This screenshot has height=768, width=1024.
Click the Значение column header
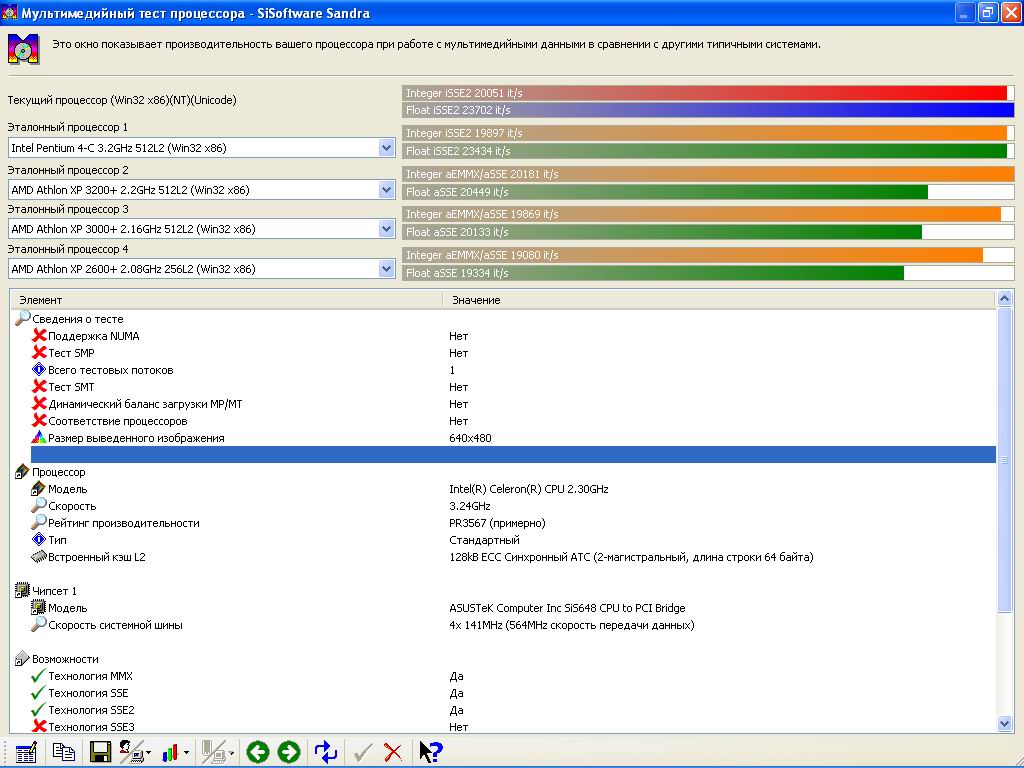pyautogui.click(x=719, y=300)
